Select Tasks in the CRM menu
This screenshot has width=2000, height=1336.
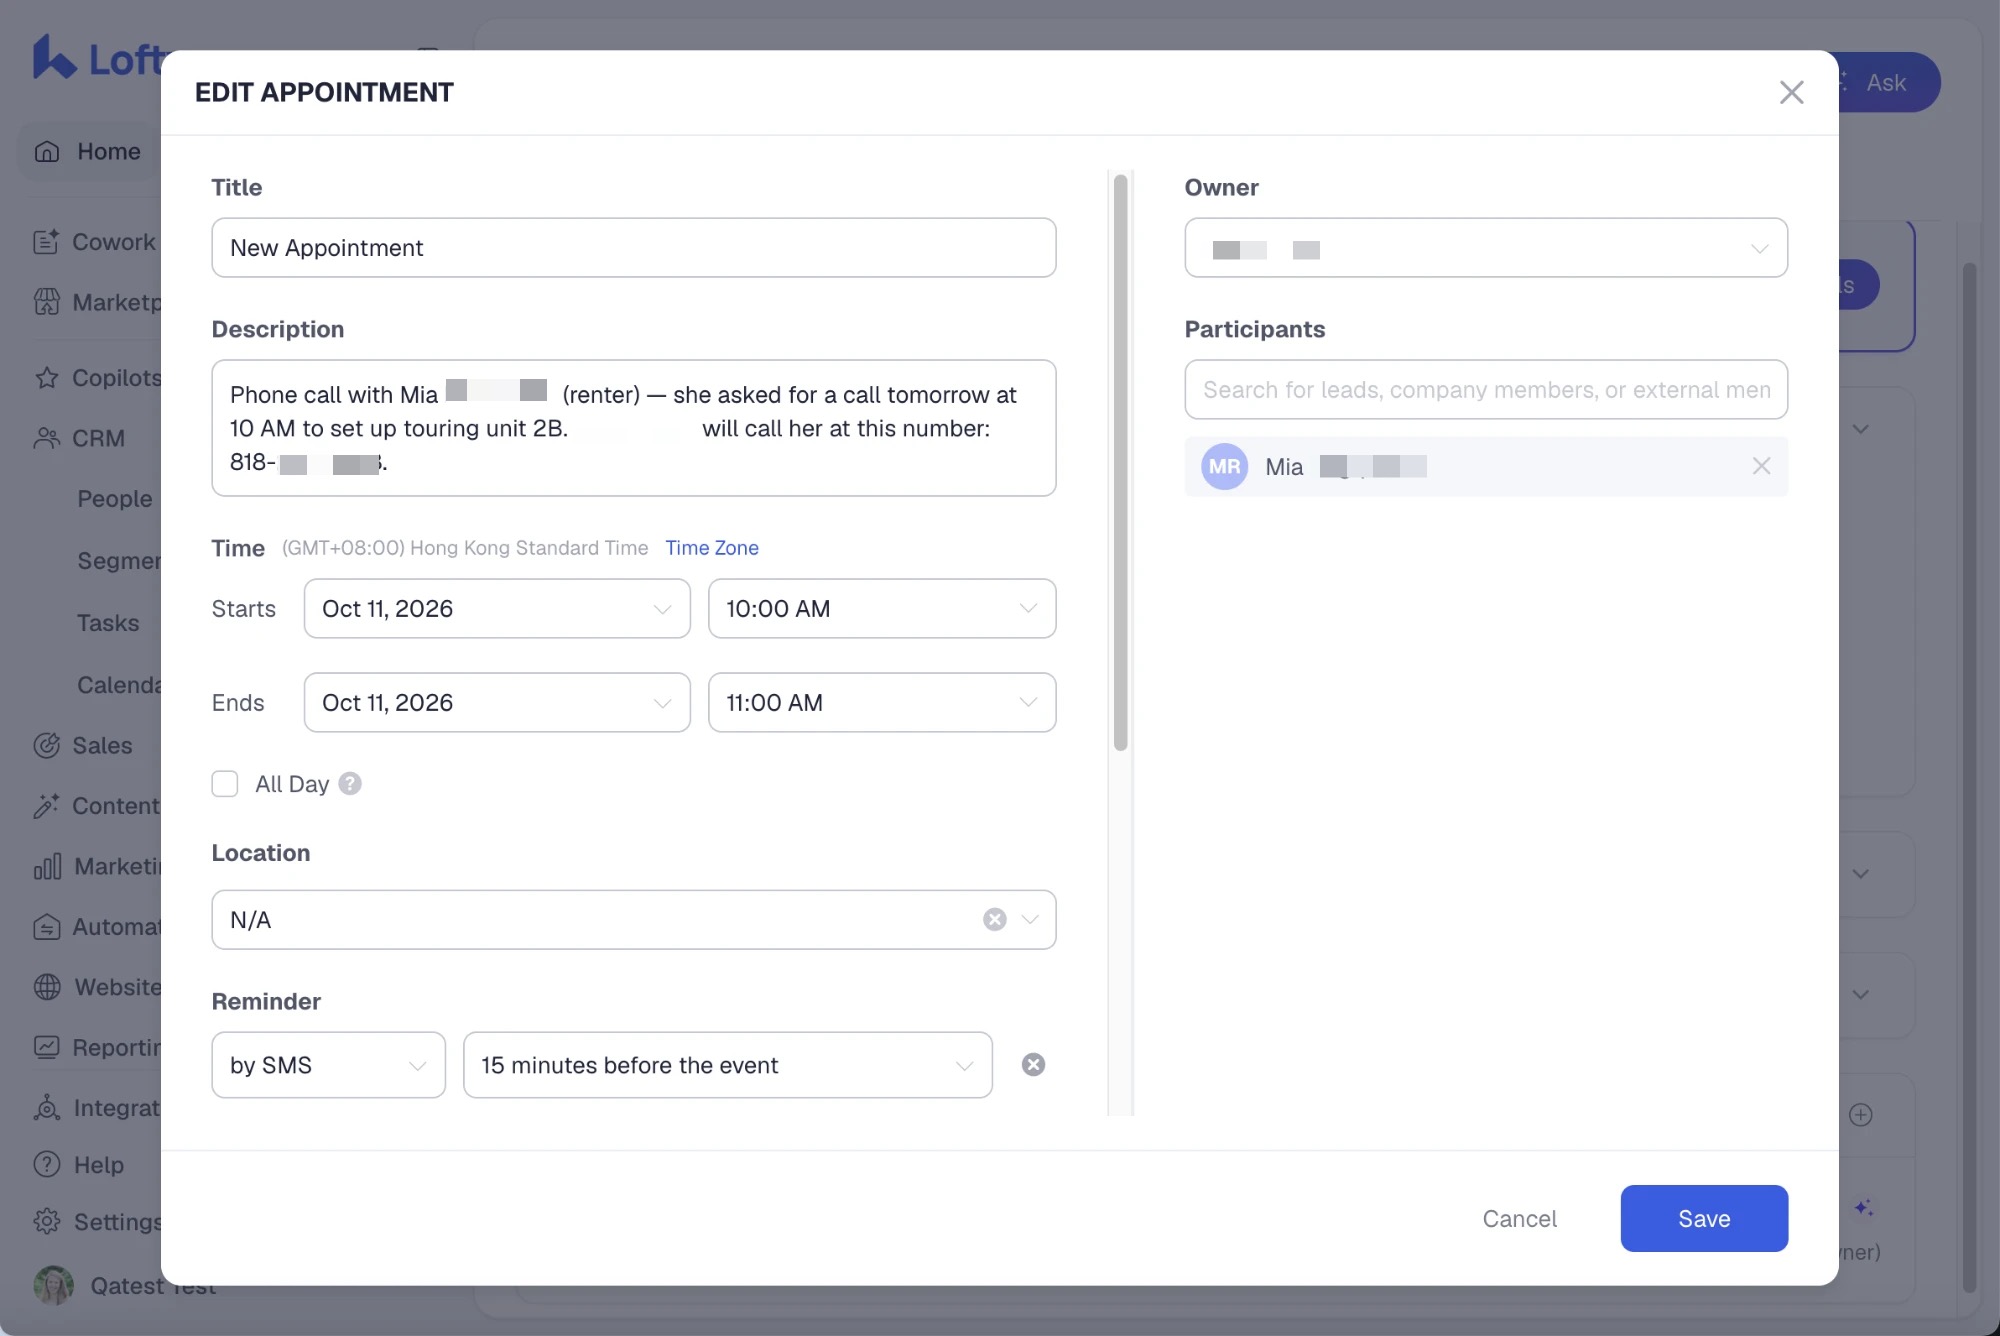pos(108,623)
